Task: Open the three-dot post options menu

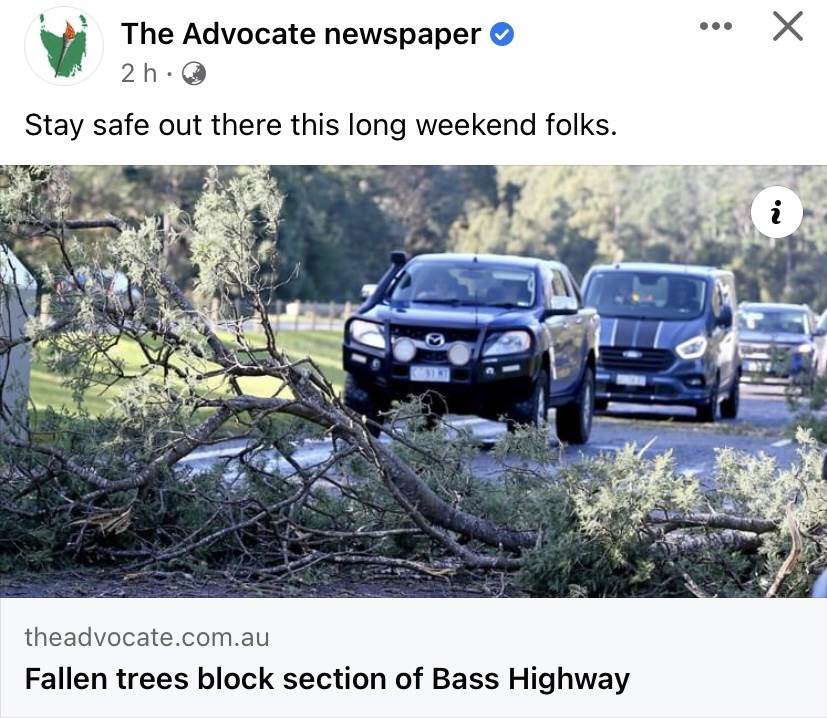Action: tap(716, 26)
